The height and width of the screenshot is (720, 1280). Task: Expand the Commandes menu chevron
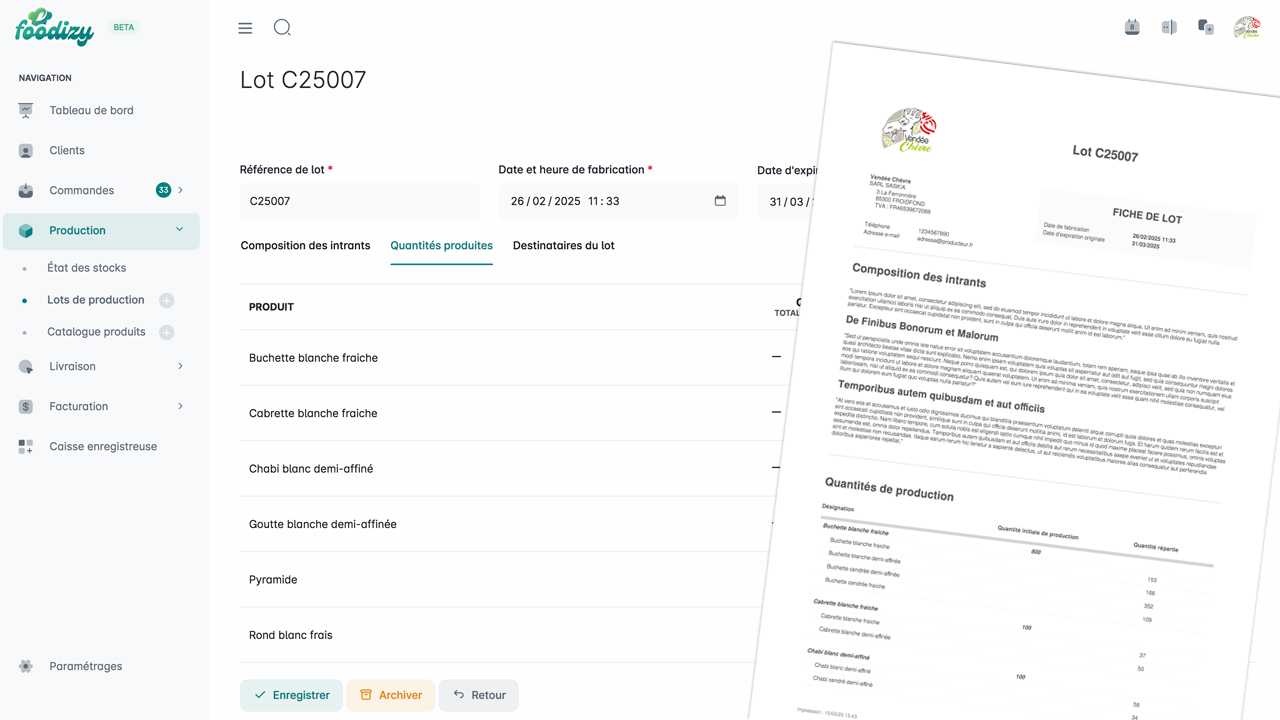tap(181, 190)
